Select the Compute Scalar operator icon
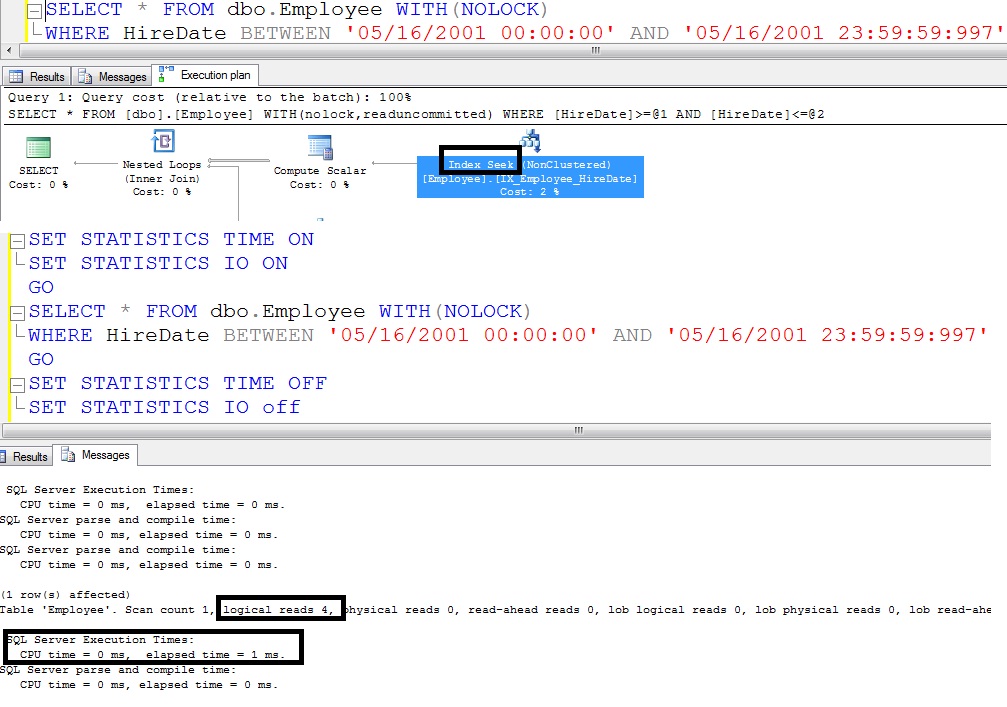Screen dimensions: 1007x707 point(320,147)
